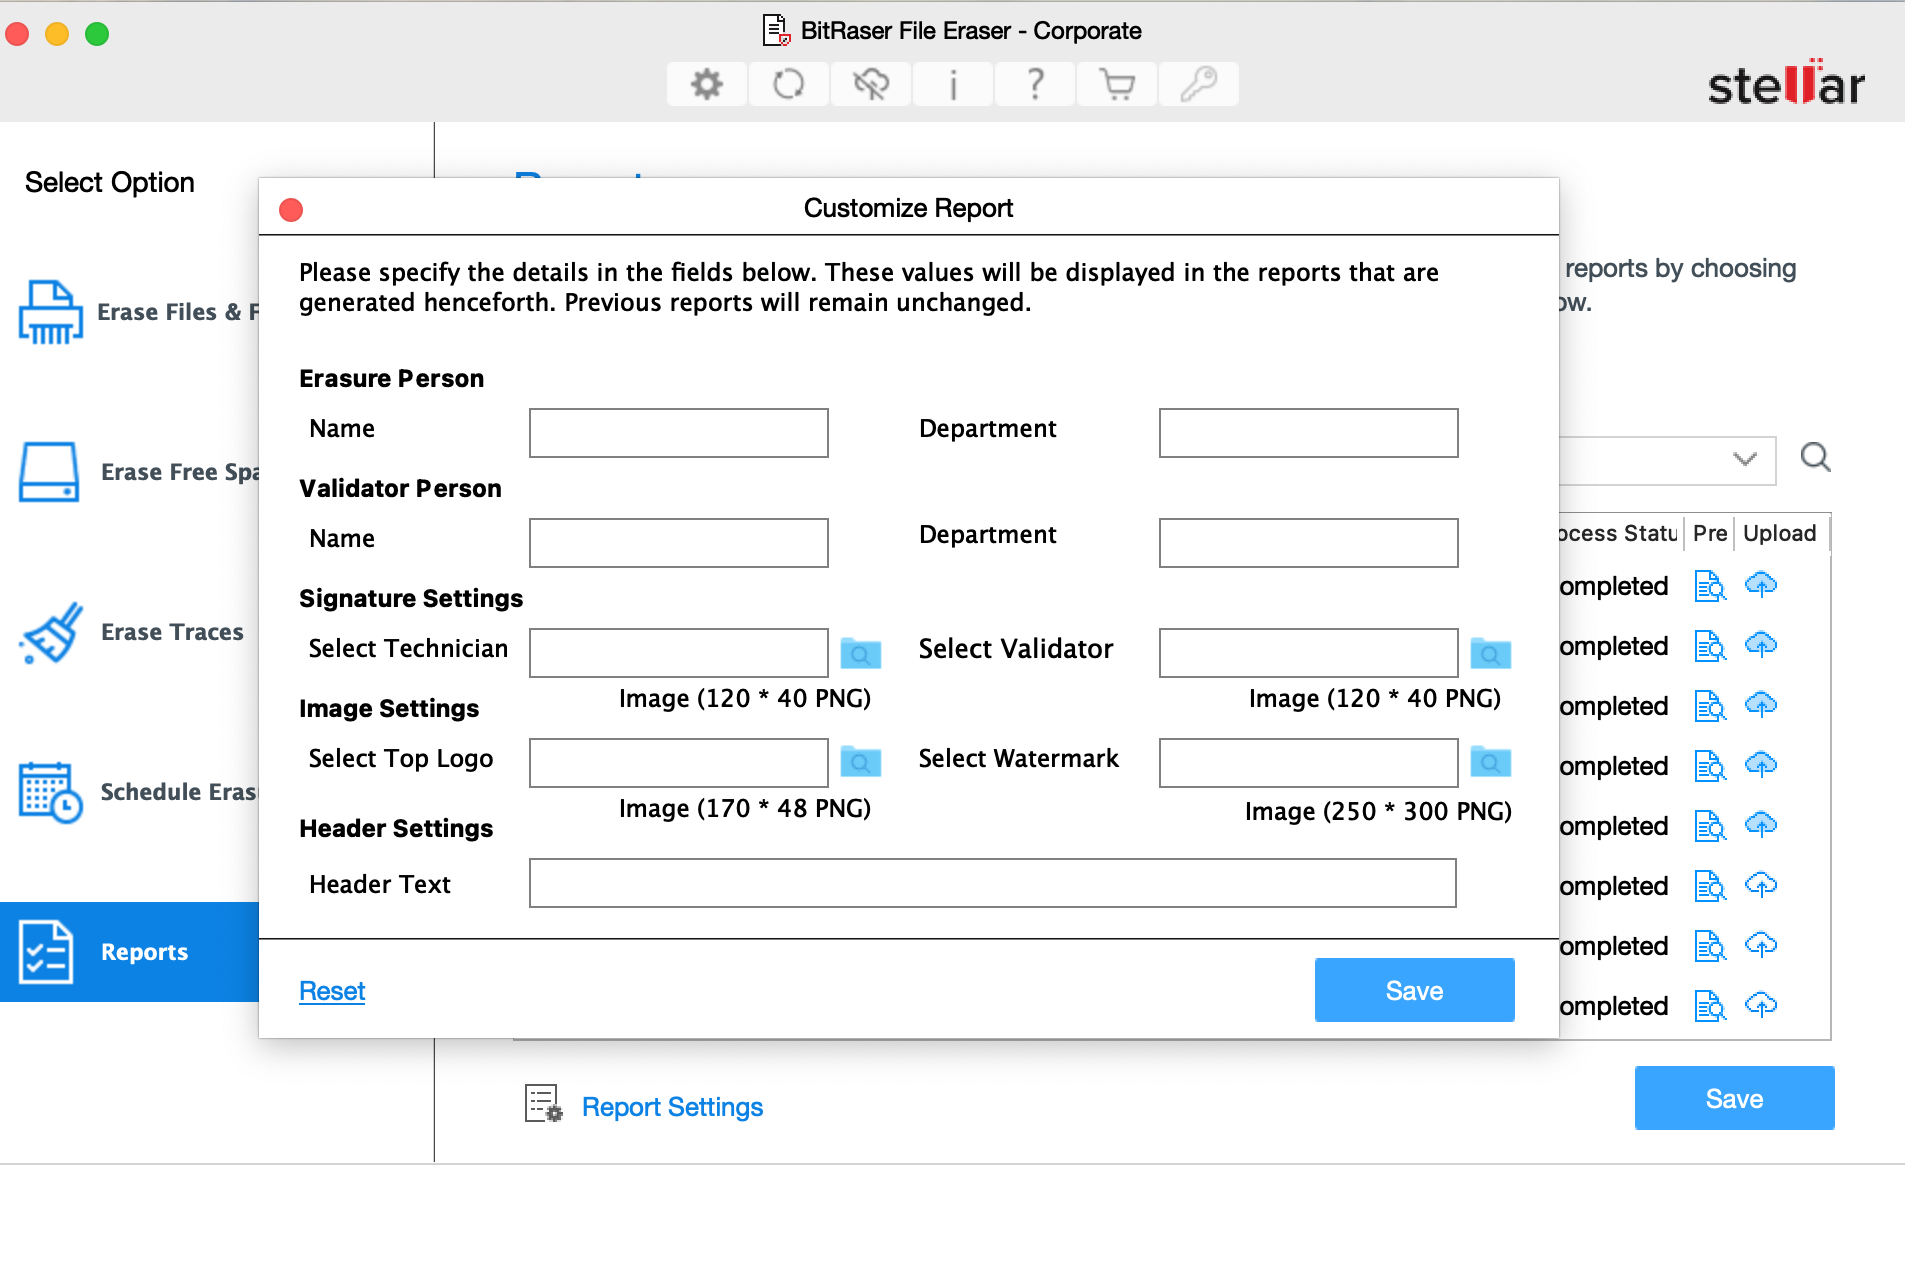Preview report in third completed row
The height and width of the screenshot is (1283, 1905).
(x=1710, y=706)
